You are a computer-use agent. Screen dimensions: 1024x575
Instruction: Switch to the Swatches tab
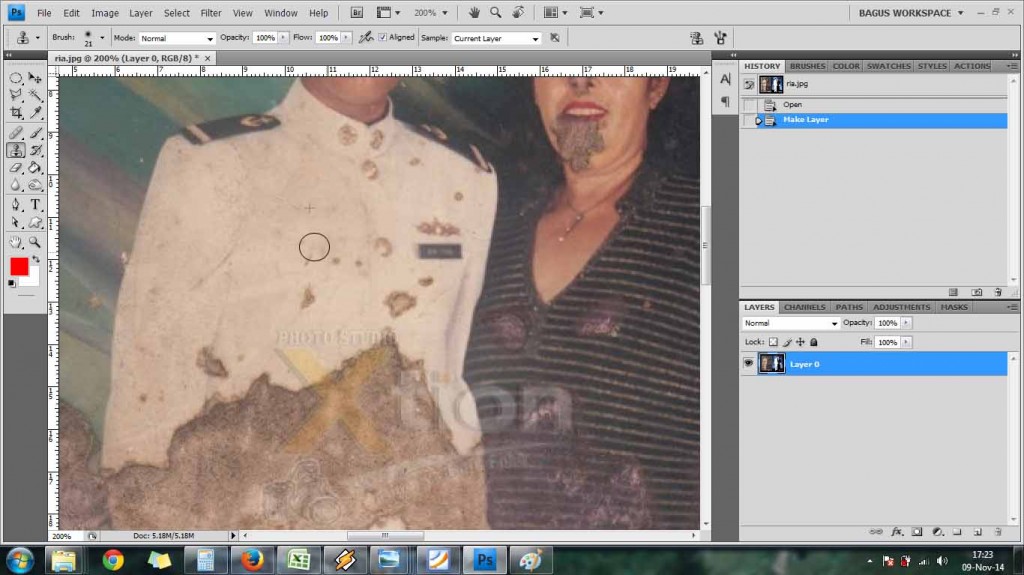[x=888, y=66]
